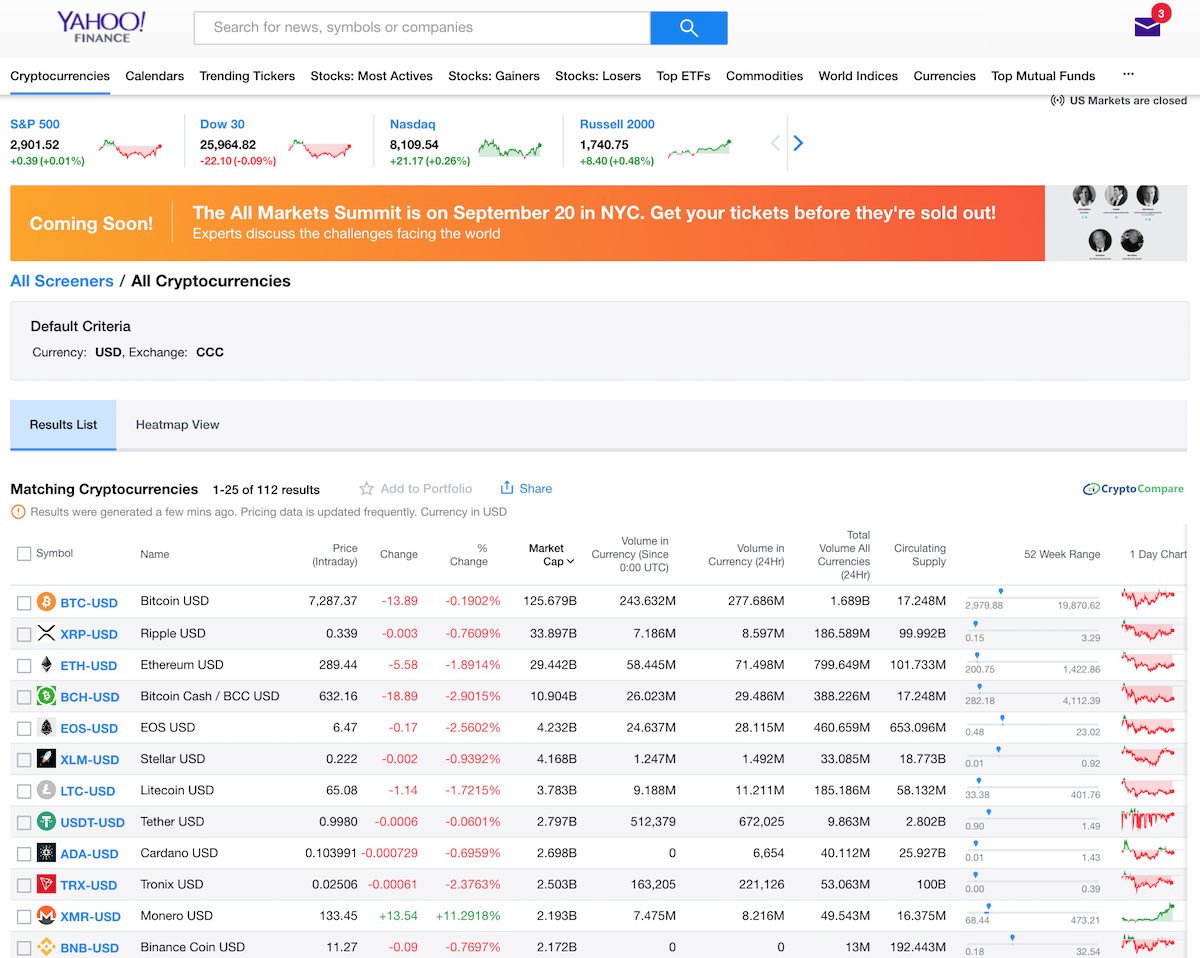Open the three-dots more navigation menu
Image resolution: width=1200 pixels, height=958 pixels.
point(1129,76)
